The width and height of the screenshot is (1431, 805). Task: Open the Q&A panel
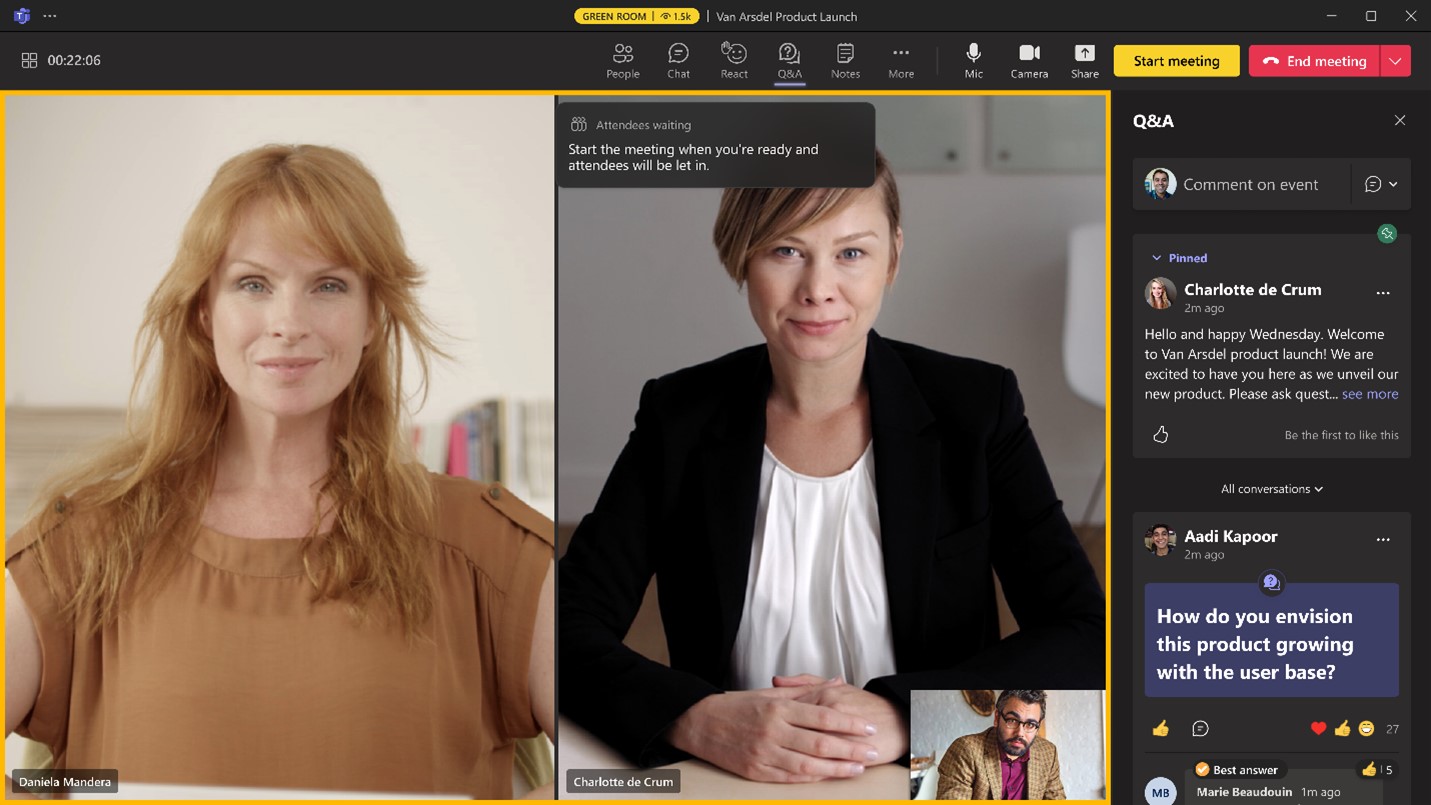coord(789,60)
